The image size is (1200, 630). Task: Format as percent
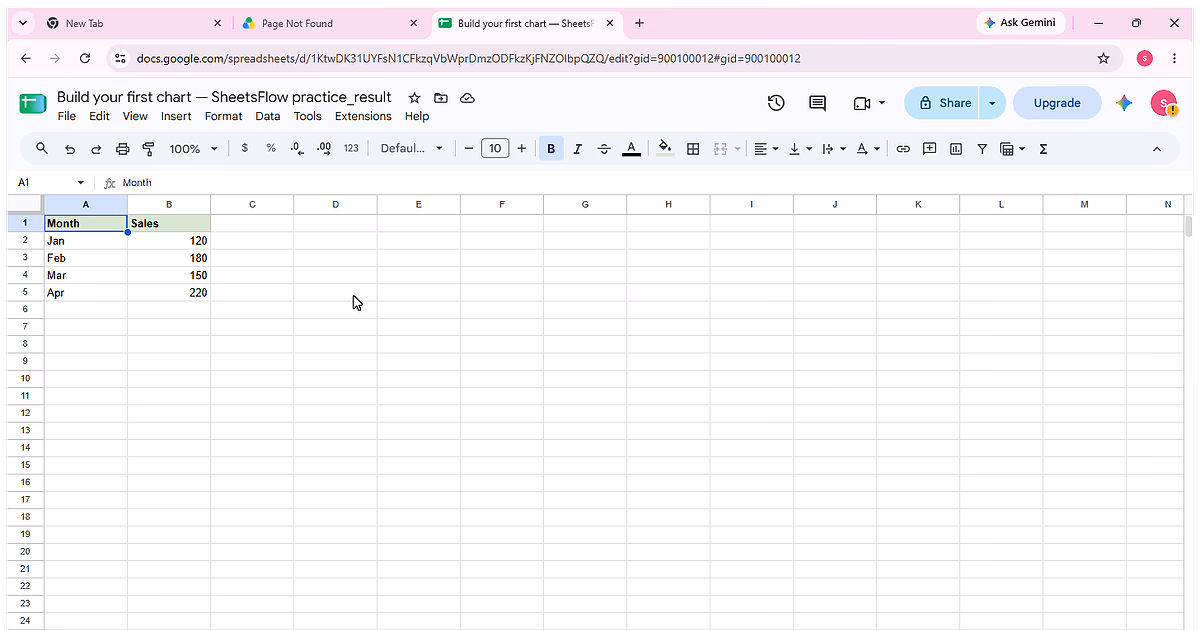point(271,148)
